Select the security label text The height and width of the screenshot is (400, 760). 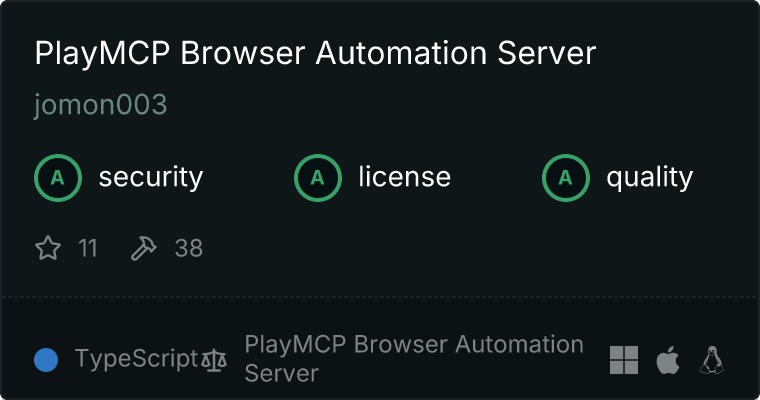tap(150, 178)
